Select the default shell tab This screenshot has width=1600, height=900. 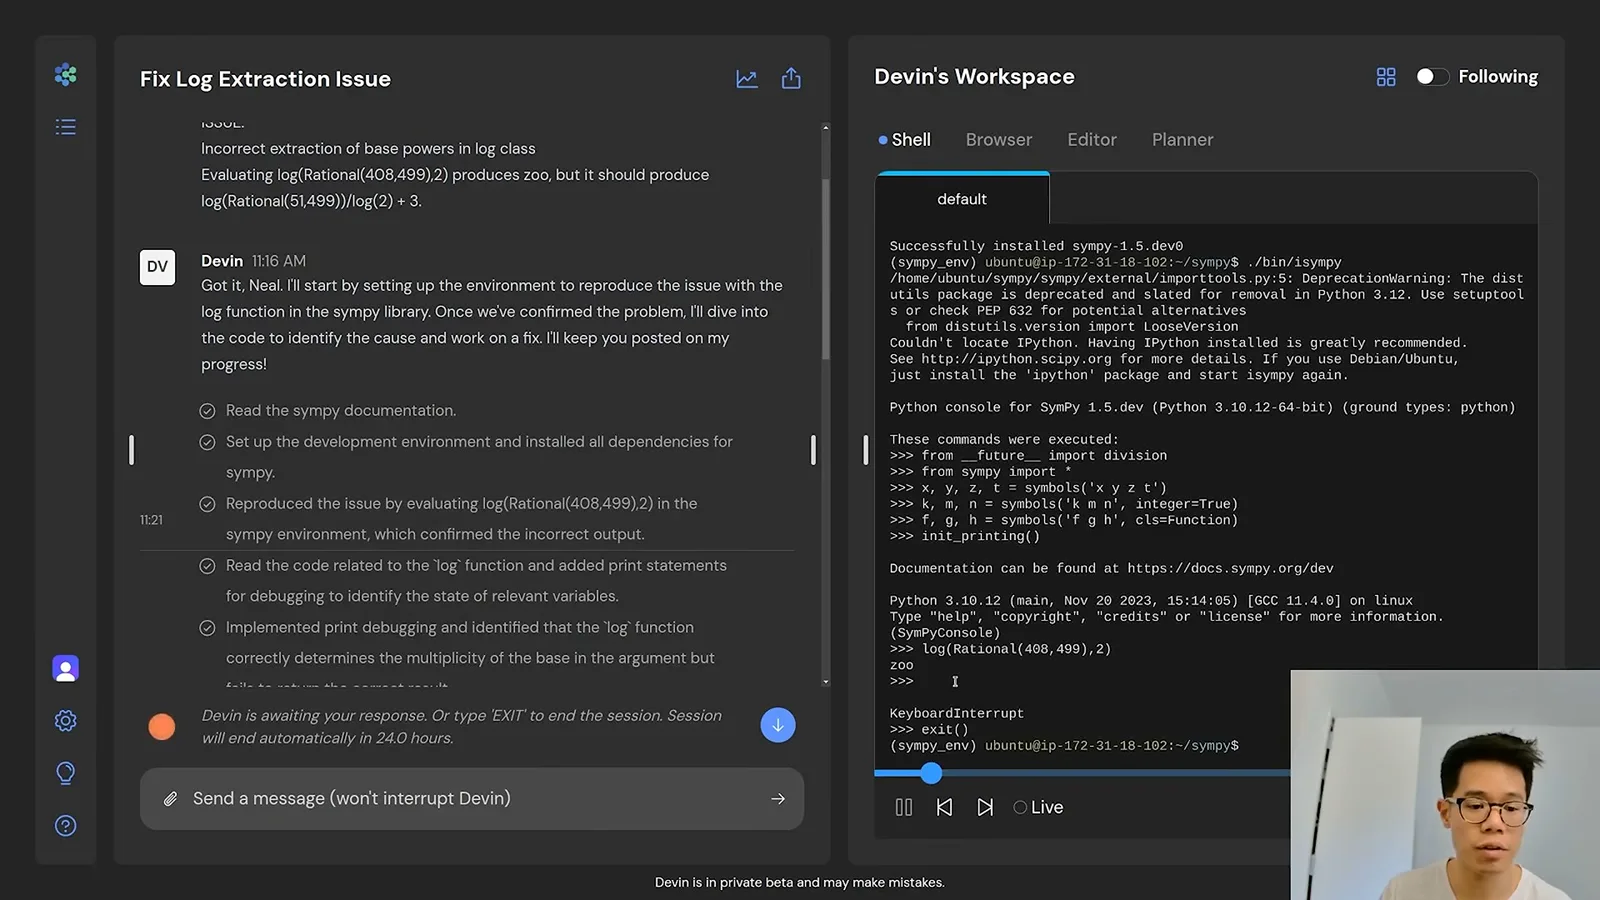pos(962,199)
